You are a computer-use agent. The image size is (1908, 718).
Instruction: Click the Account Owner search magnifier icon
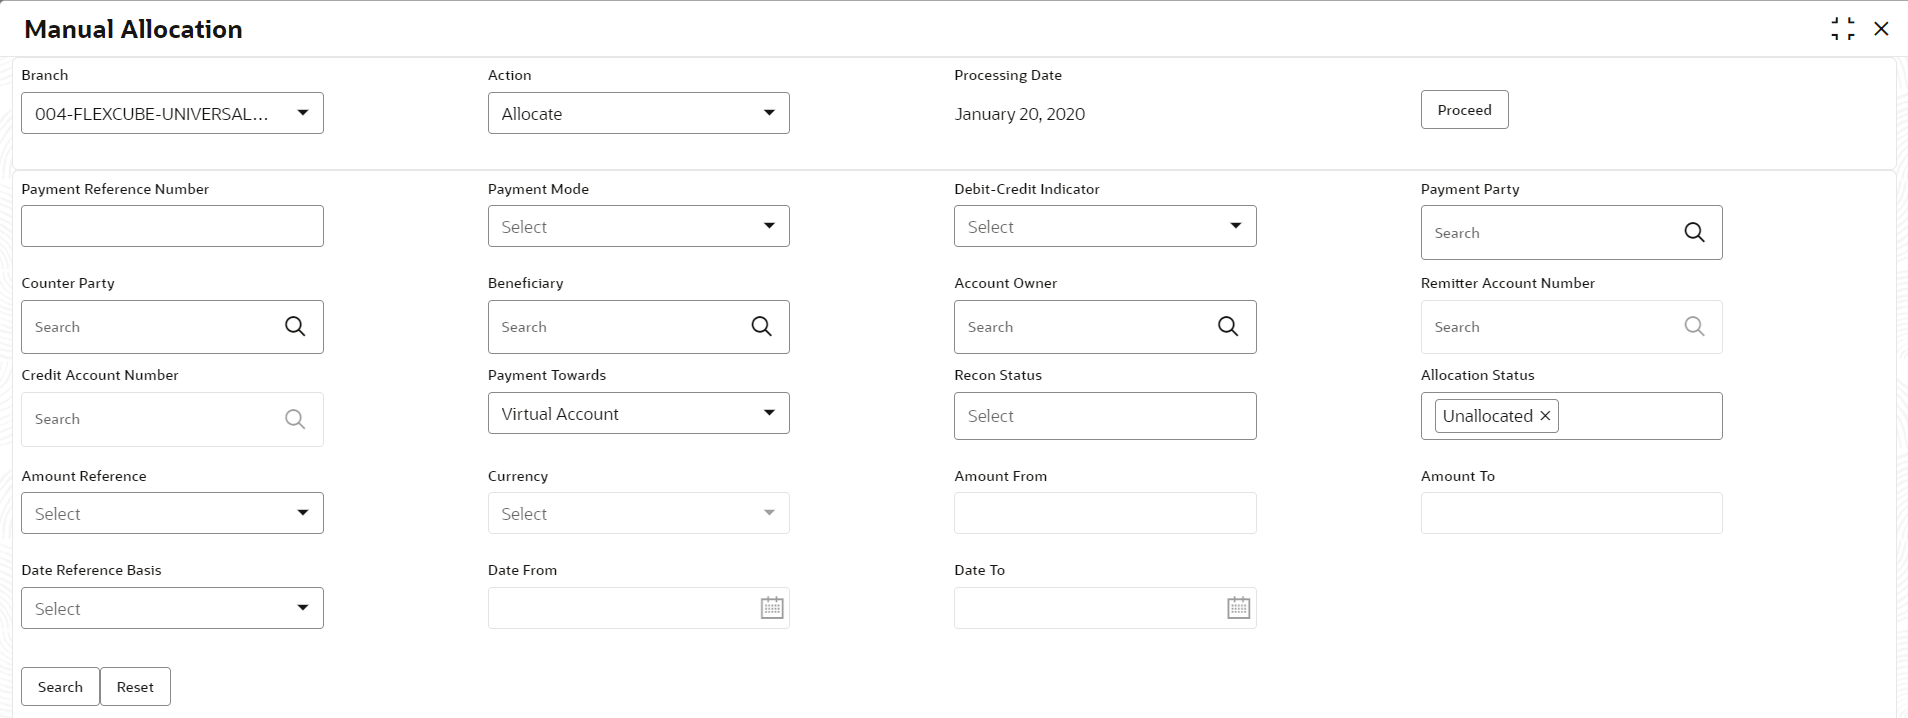pyautogui.click(x=1228, y=326)
